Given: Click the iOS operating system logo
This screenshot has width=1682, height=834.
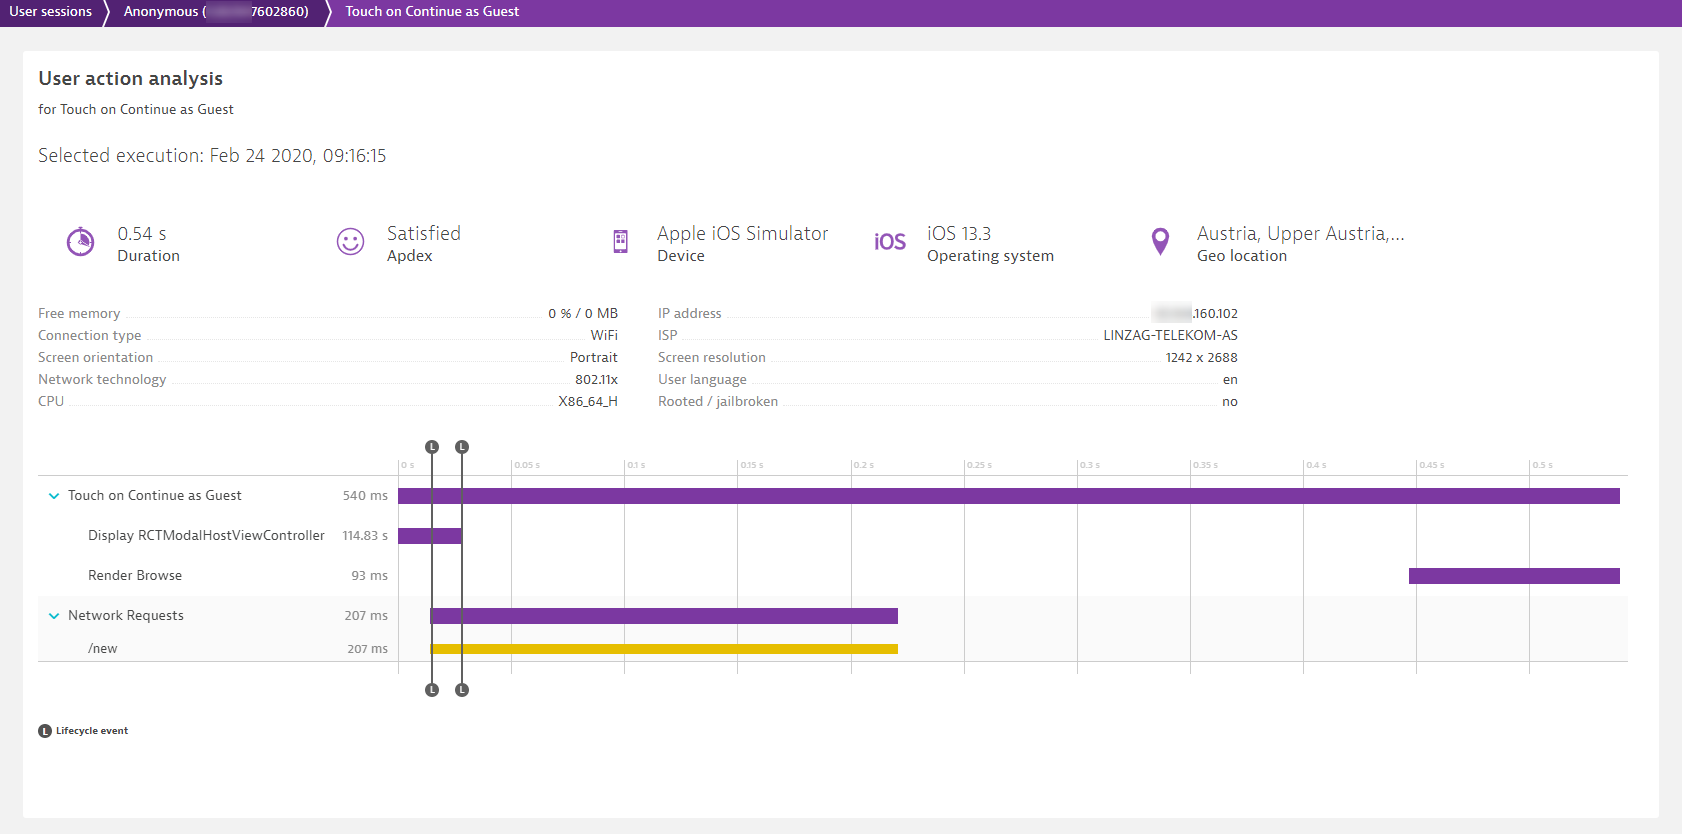Looking at the screenshot, I should pos(890,242).
